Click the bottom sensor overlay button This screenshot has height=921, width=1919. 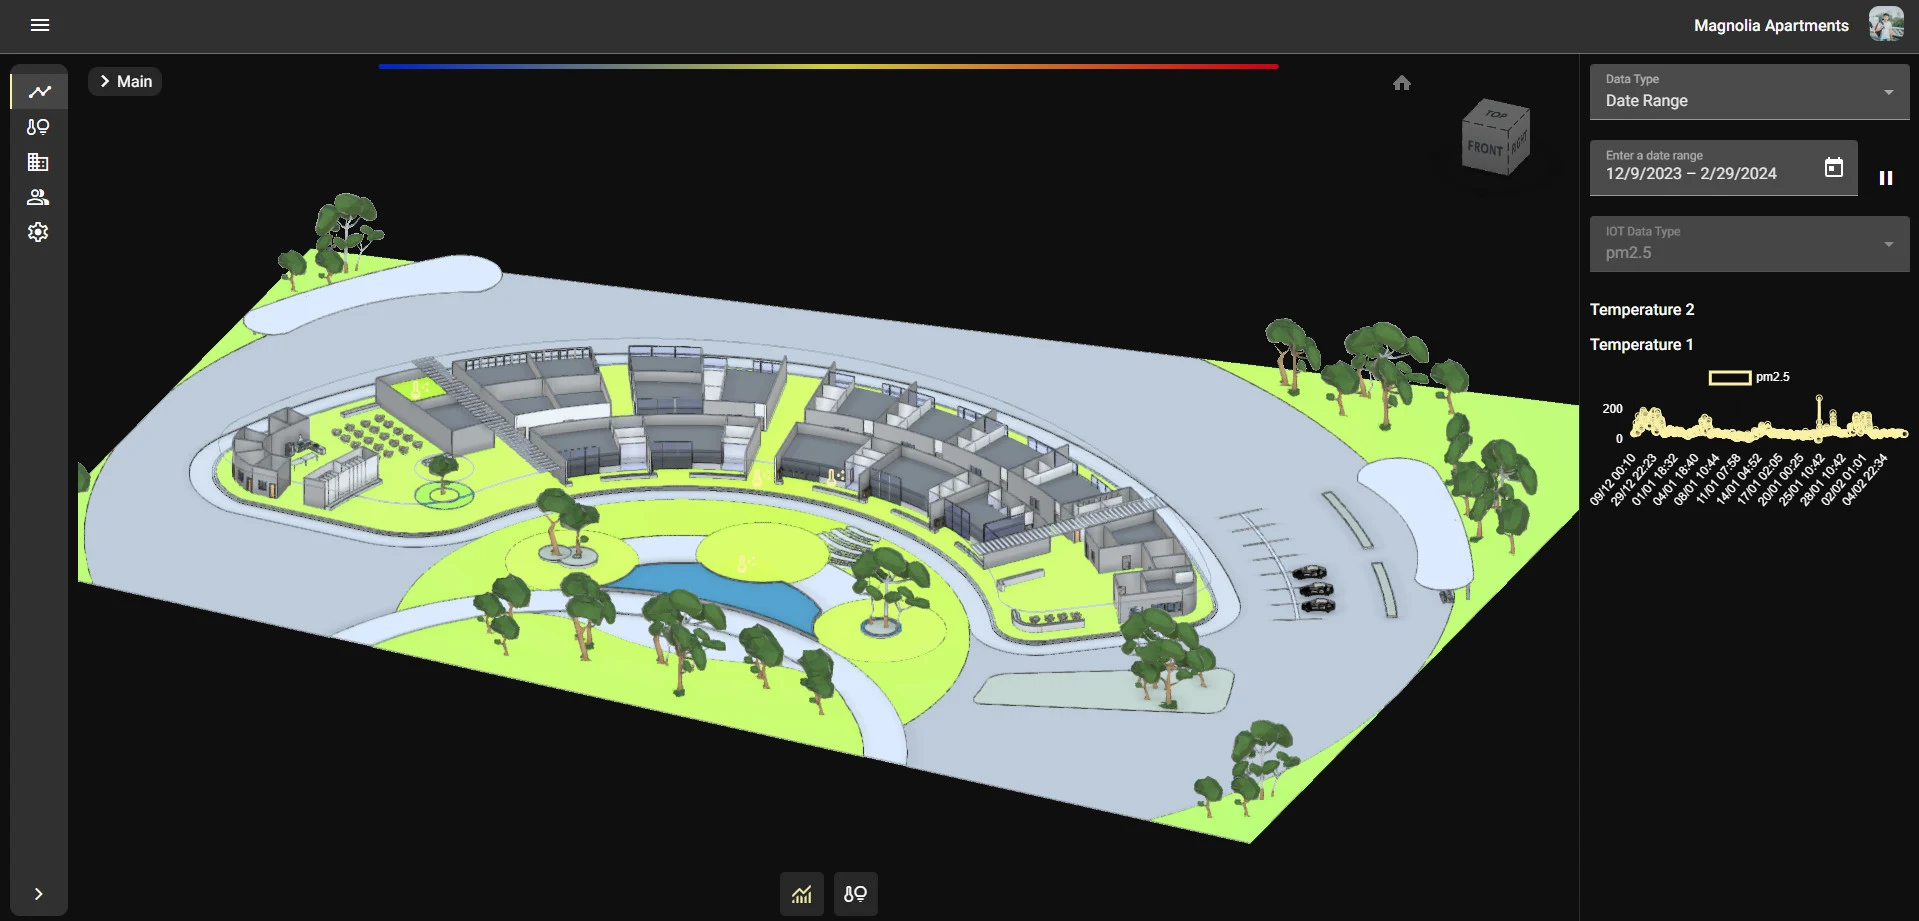(855, 894)
